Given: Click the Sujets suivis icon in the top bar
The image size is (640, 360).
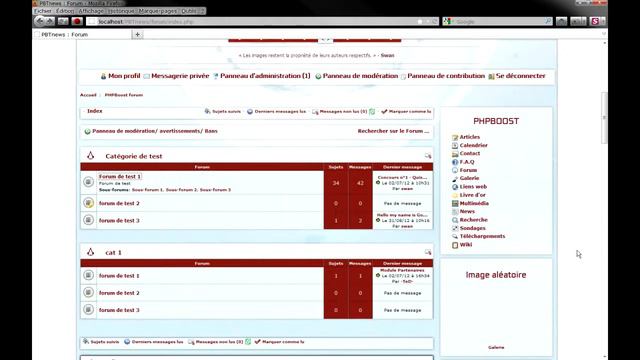Looking at the screenshot, I should coord(207,111).
